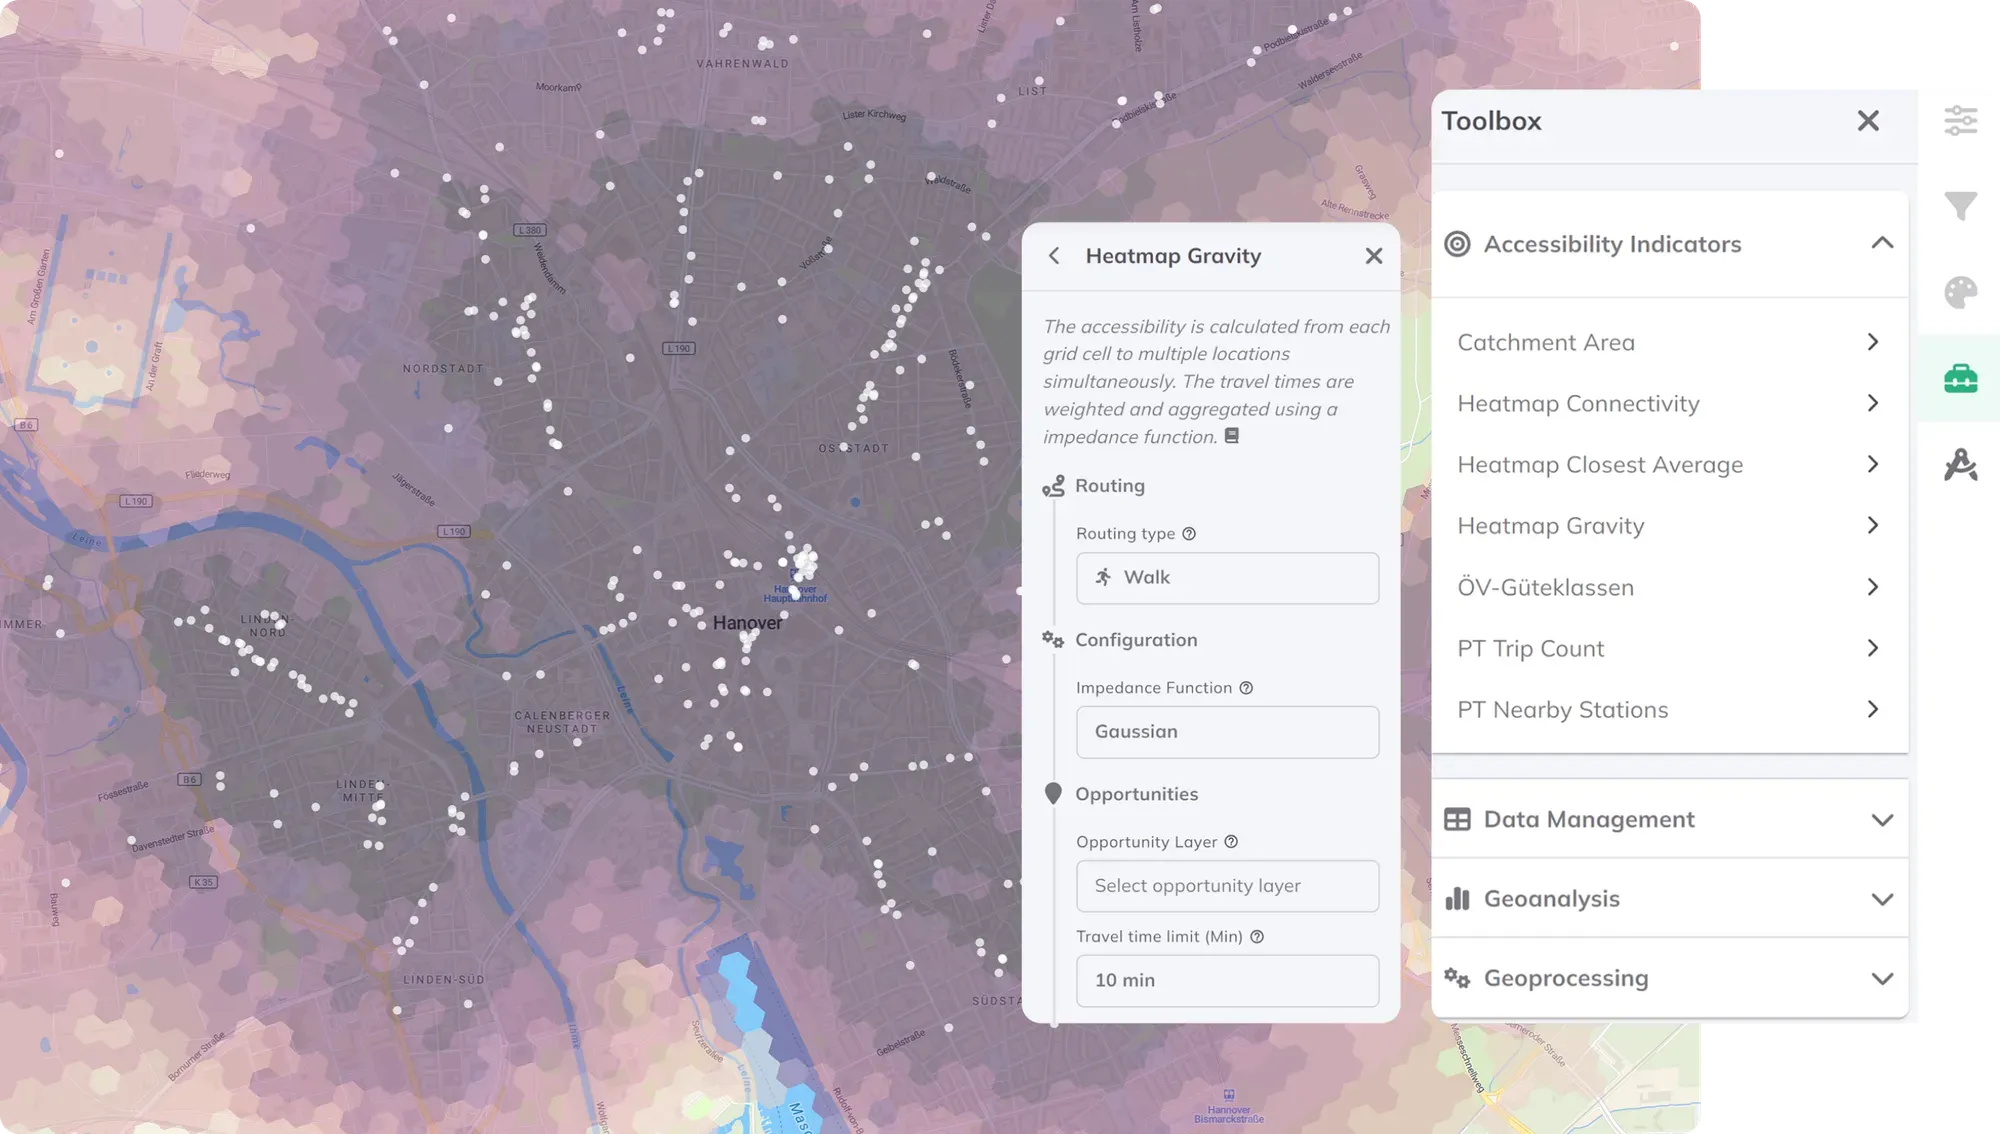Open the filter funnel icon
The height and width of the screenshot is (1134, 2000).
click(x=1960, y=206)
